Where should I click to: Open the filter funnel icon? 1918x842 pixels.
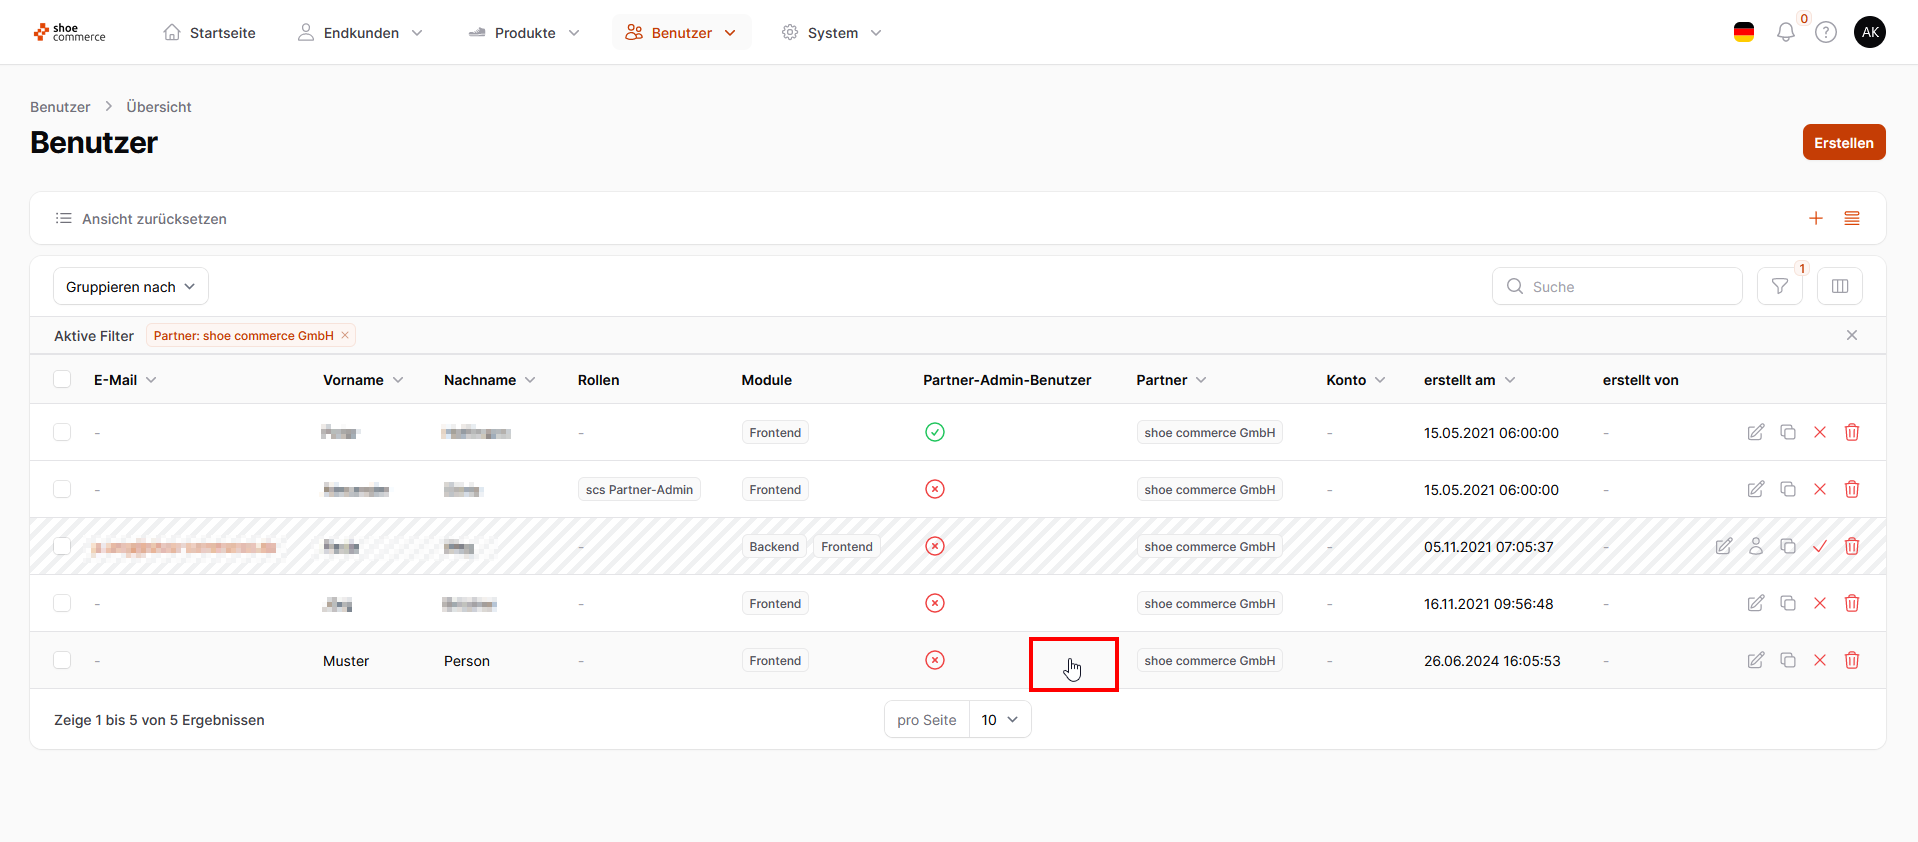pyautogui.click(x=1780, y=286)
